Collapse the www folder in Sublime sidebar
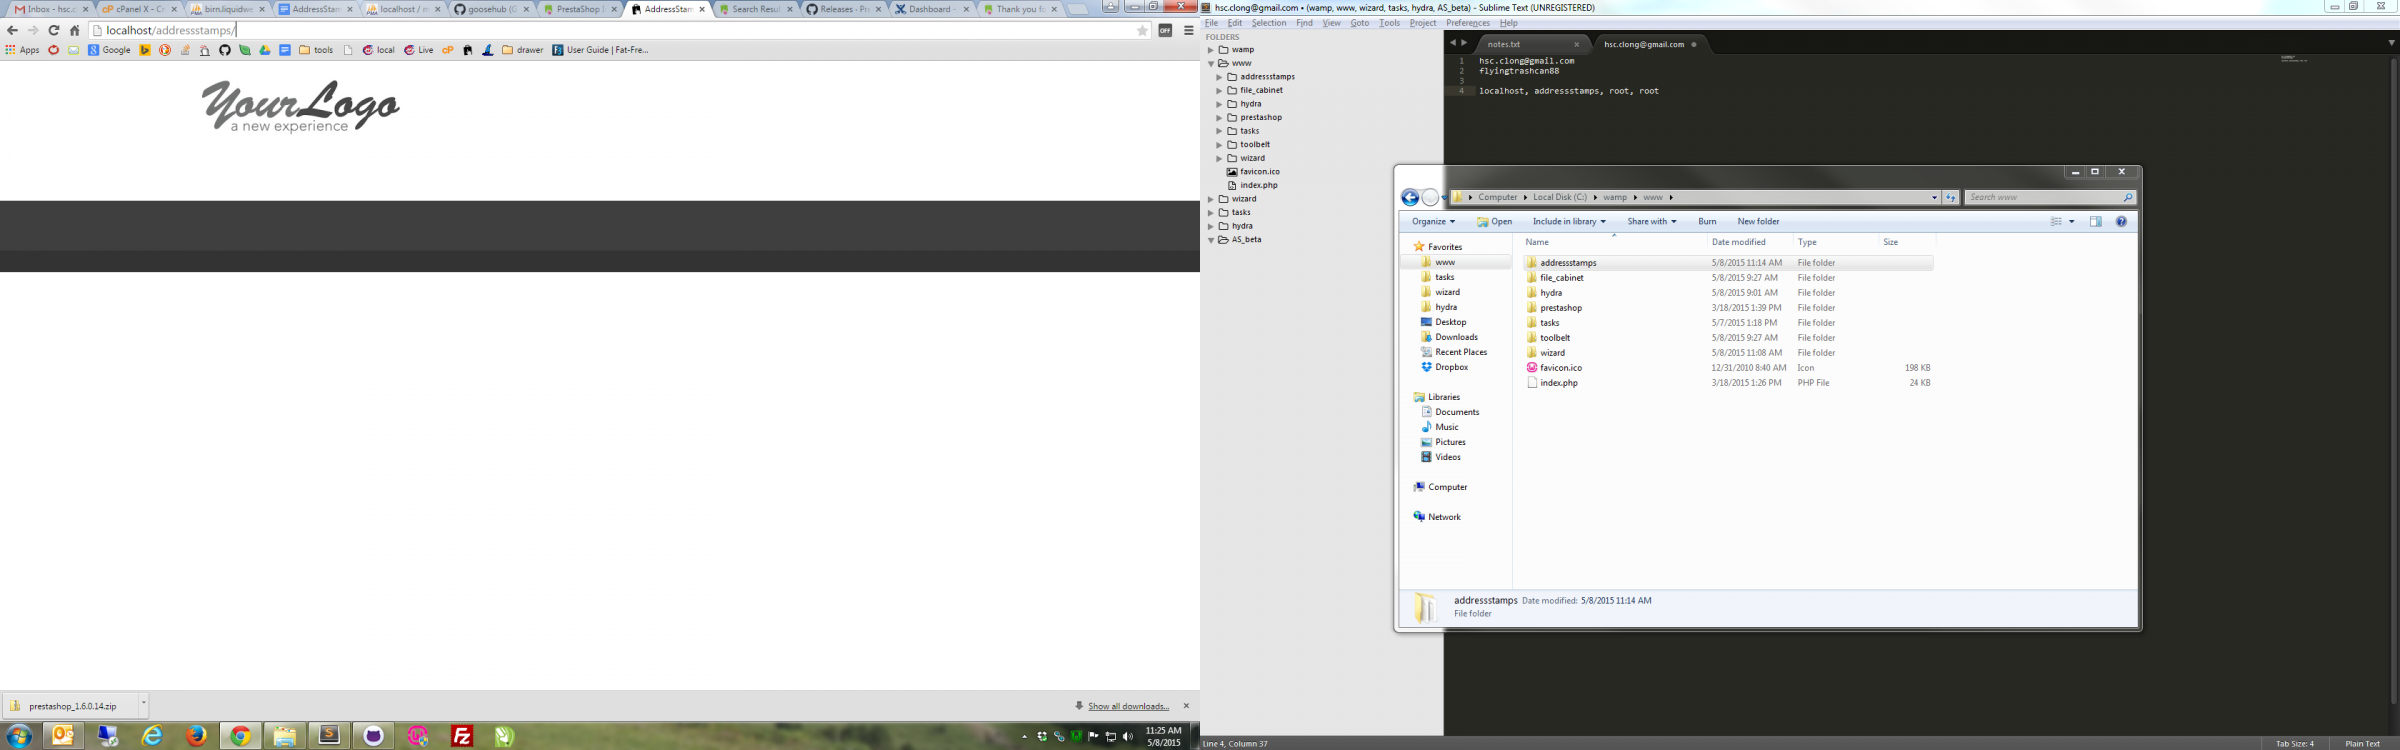 click(1210, 64)
